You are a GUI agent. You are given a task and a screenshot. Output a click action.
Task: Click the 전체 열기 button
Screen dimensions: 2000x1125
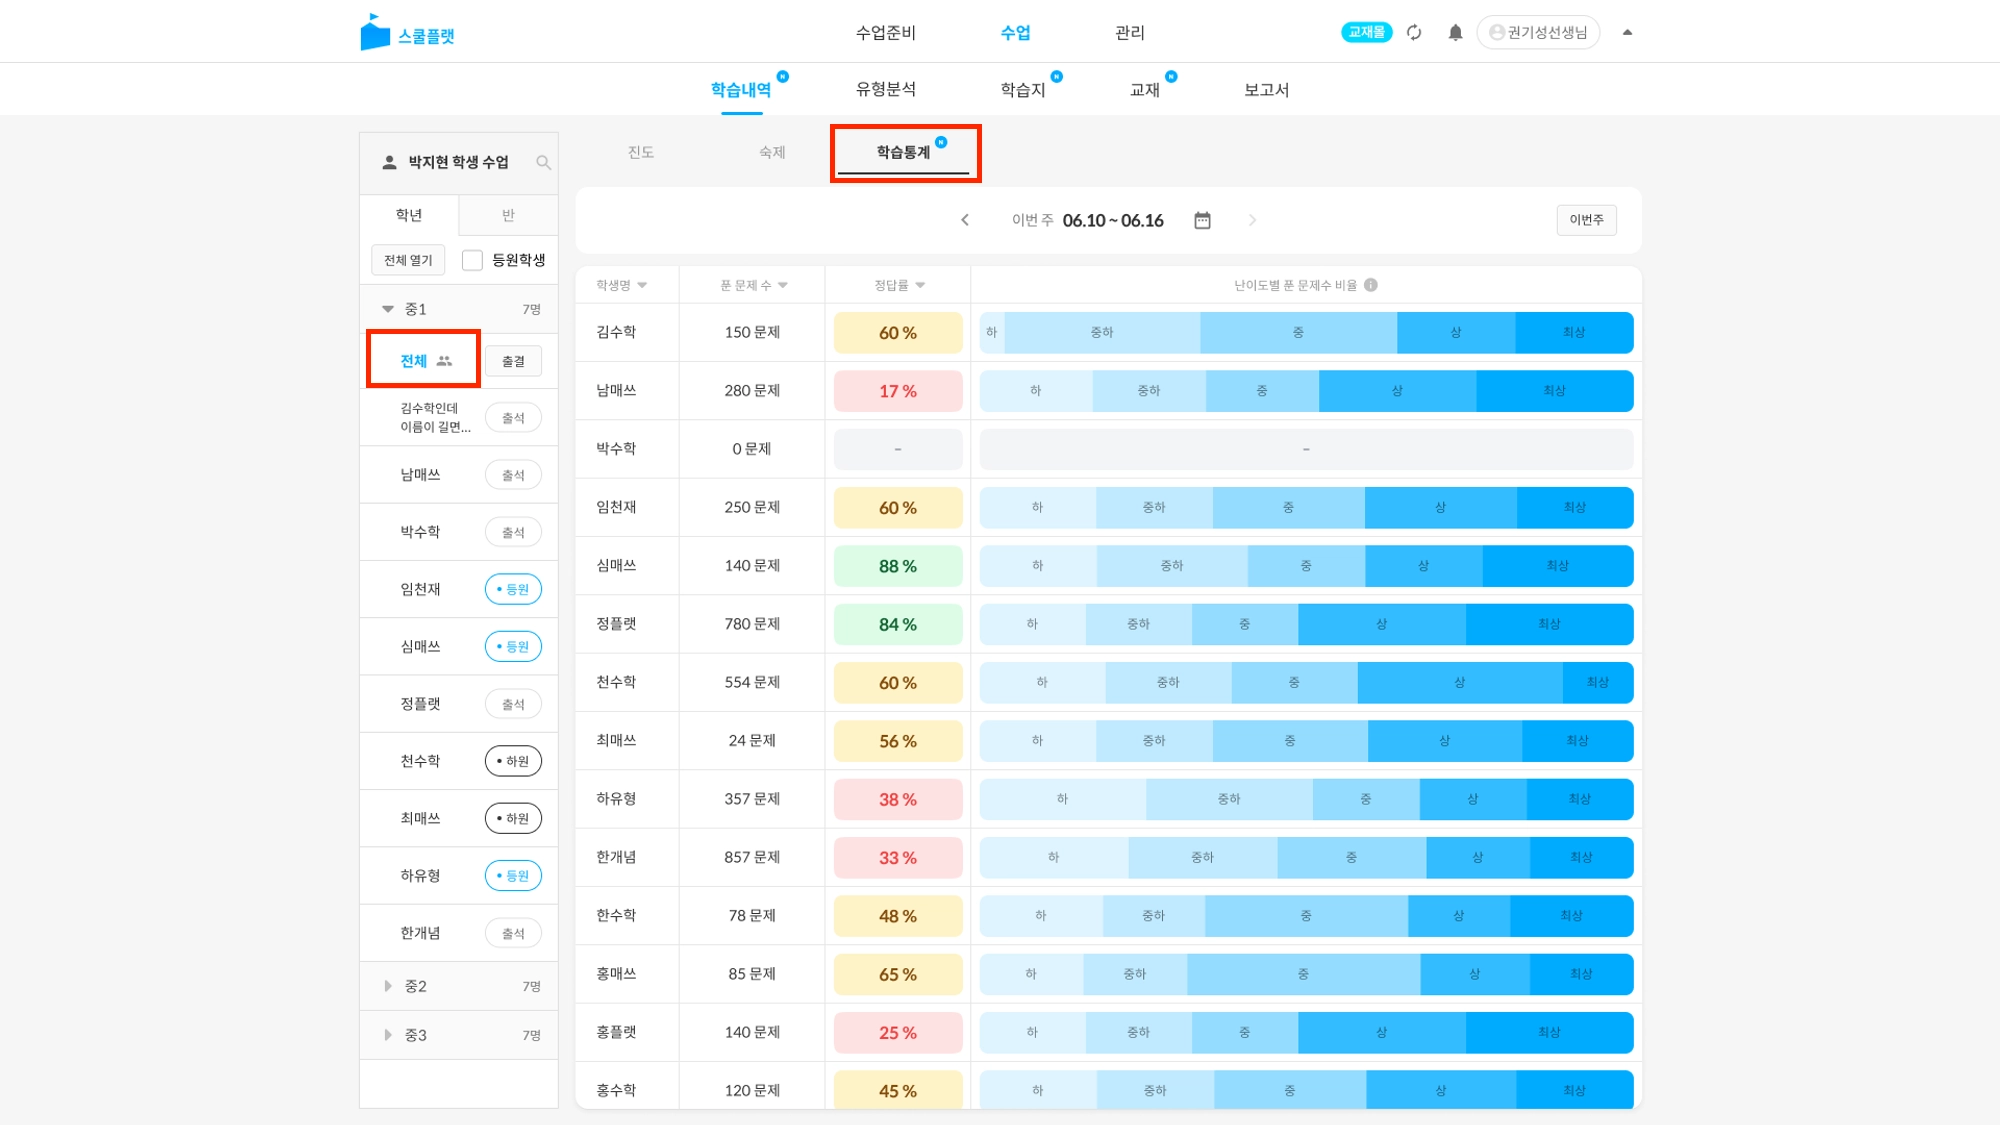click(x=408, y=260)
